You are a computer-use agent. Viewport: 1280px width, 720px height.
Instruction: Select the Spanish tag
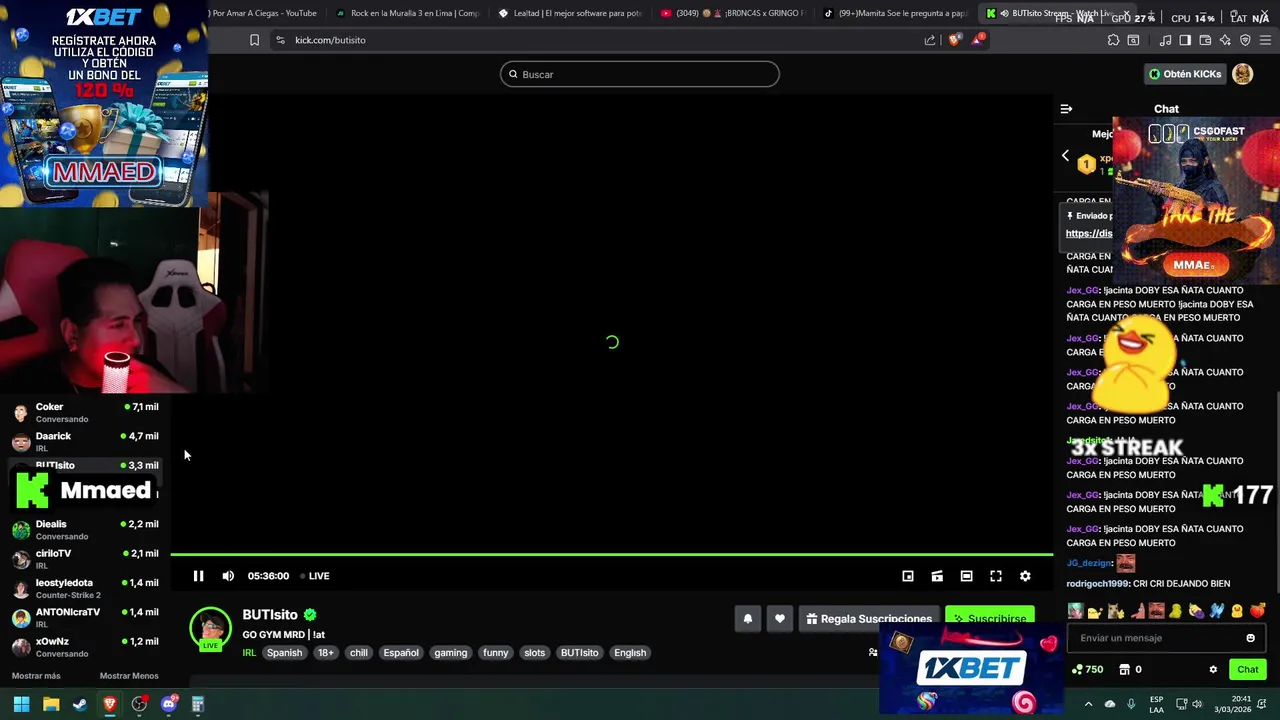284,653
